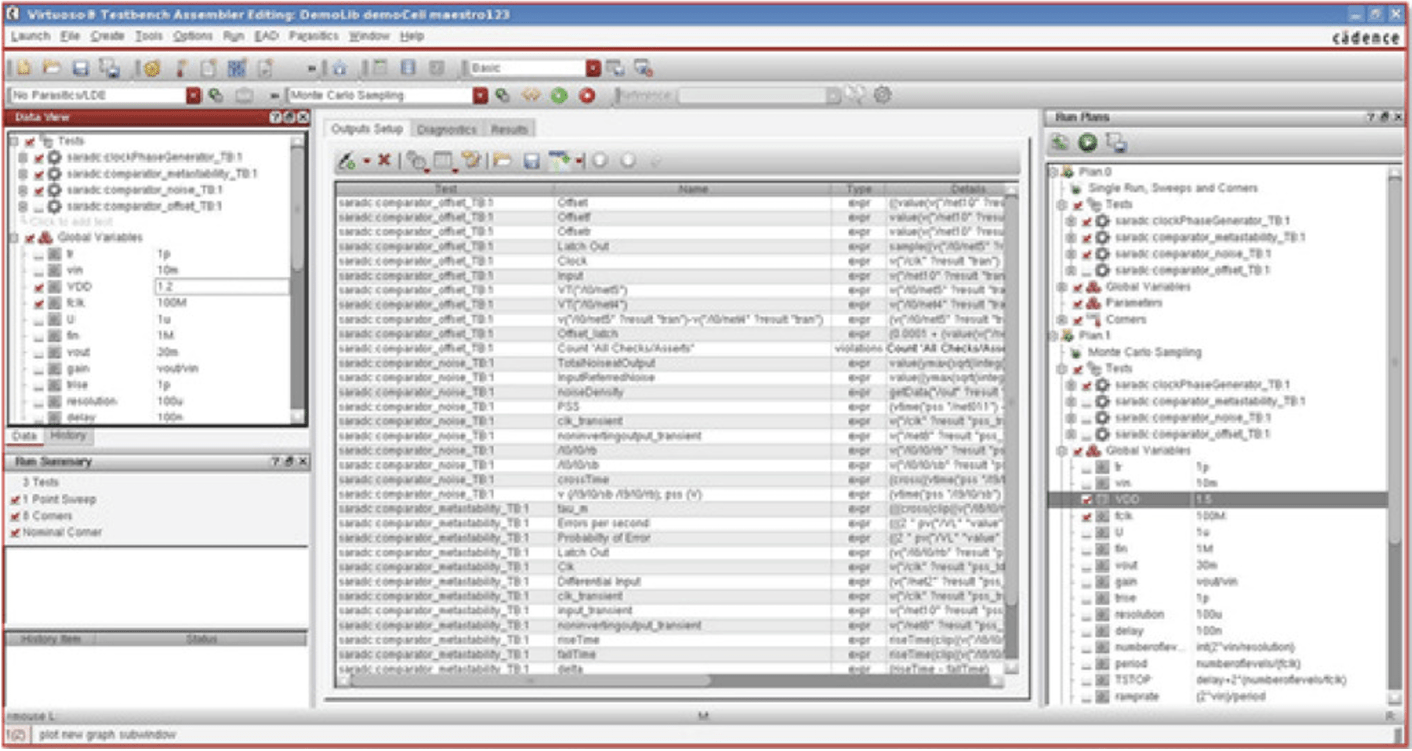The width and height of the screenshot is (1412, 751).
Task: Click the setup icon next to Monte Carlo Sampling
Action: pos(503,96)
